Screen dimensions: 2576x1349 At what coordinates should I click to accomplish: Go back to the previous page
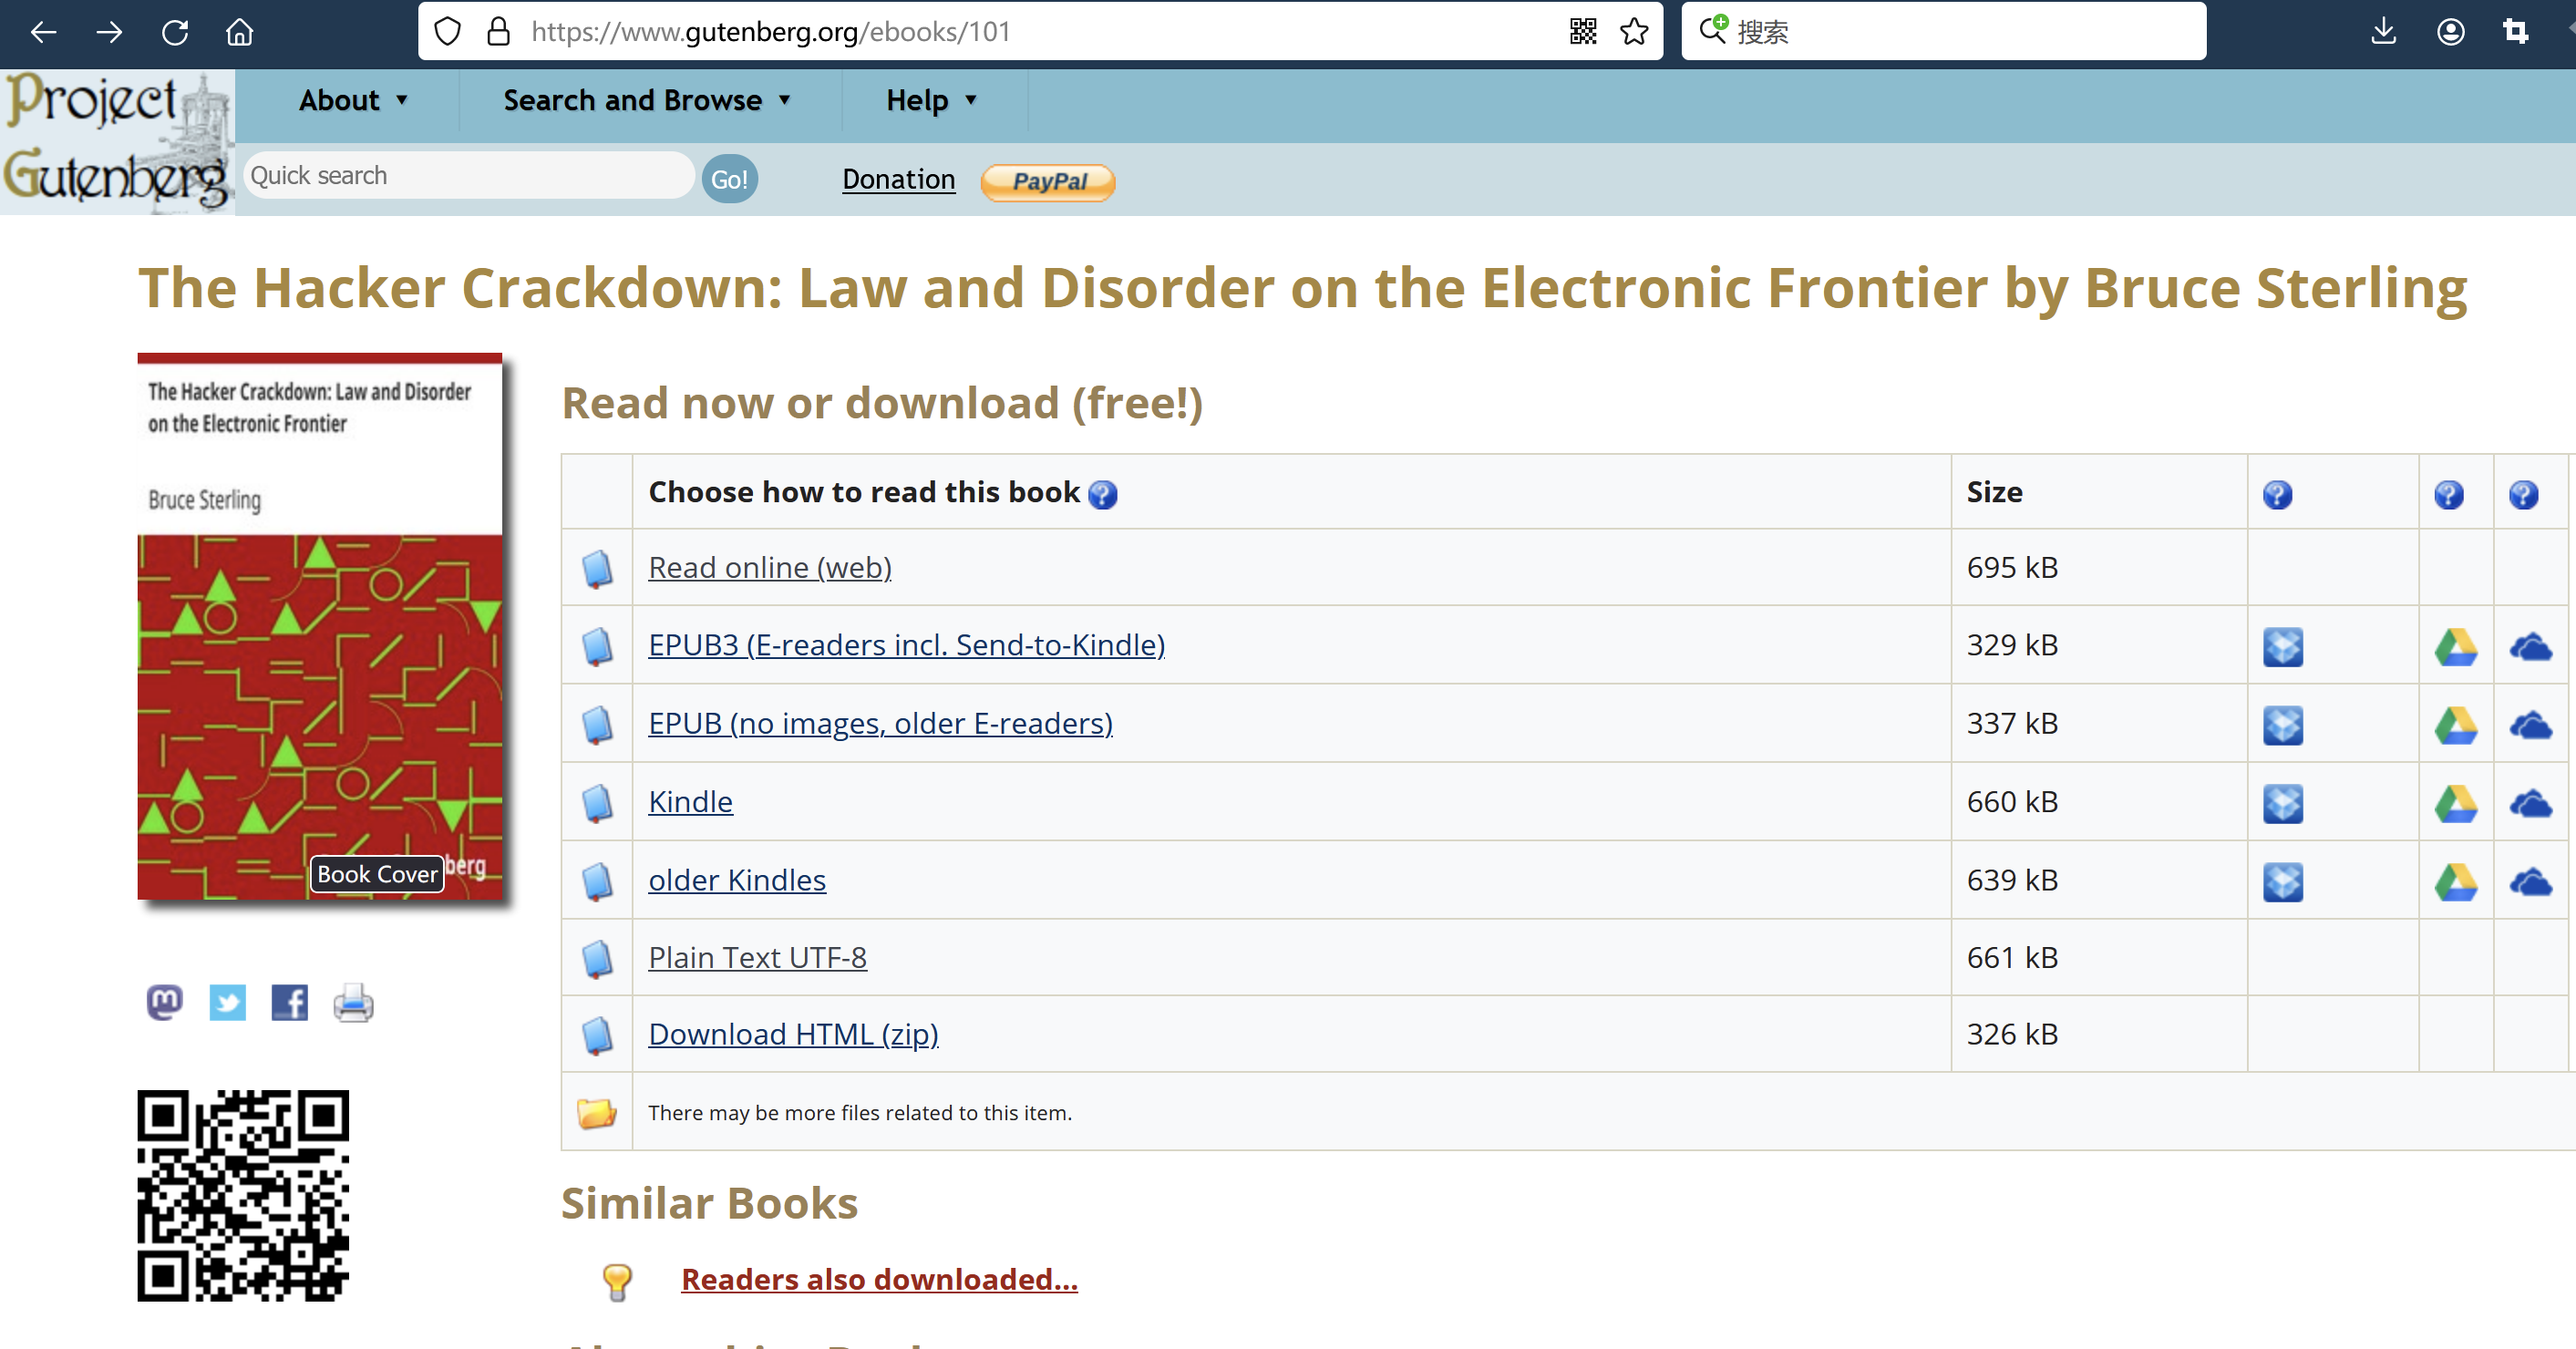pos(43,32)
